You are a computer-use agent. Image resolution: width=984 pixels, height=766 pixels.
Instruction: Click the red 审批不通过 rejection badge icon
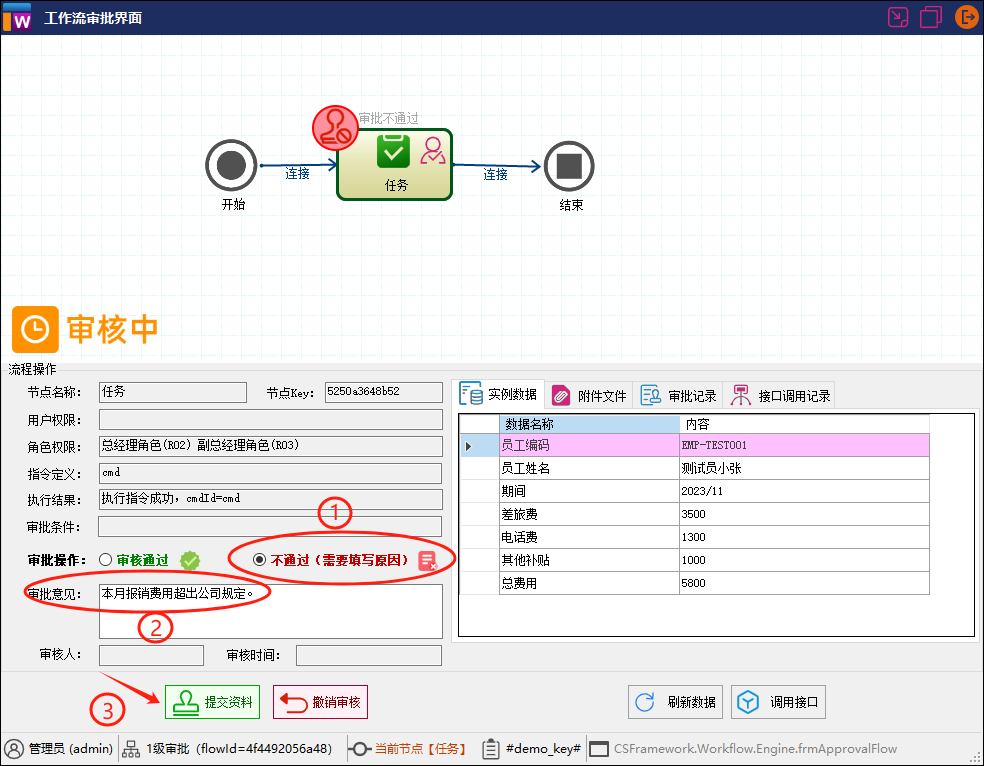pyautogui.click(x=335, y=128)
